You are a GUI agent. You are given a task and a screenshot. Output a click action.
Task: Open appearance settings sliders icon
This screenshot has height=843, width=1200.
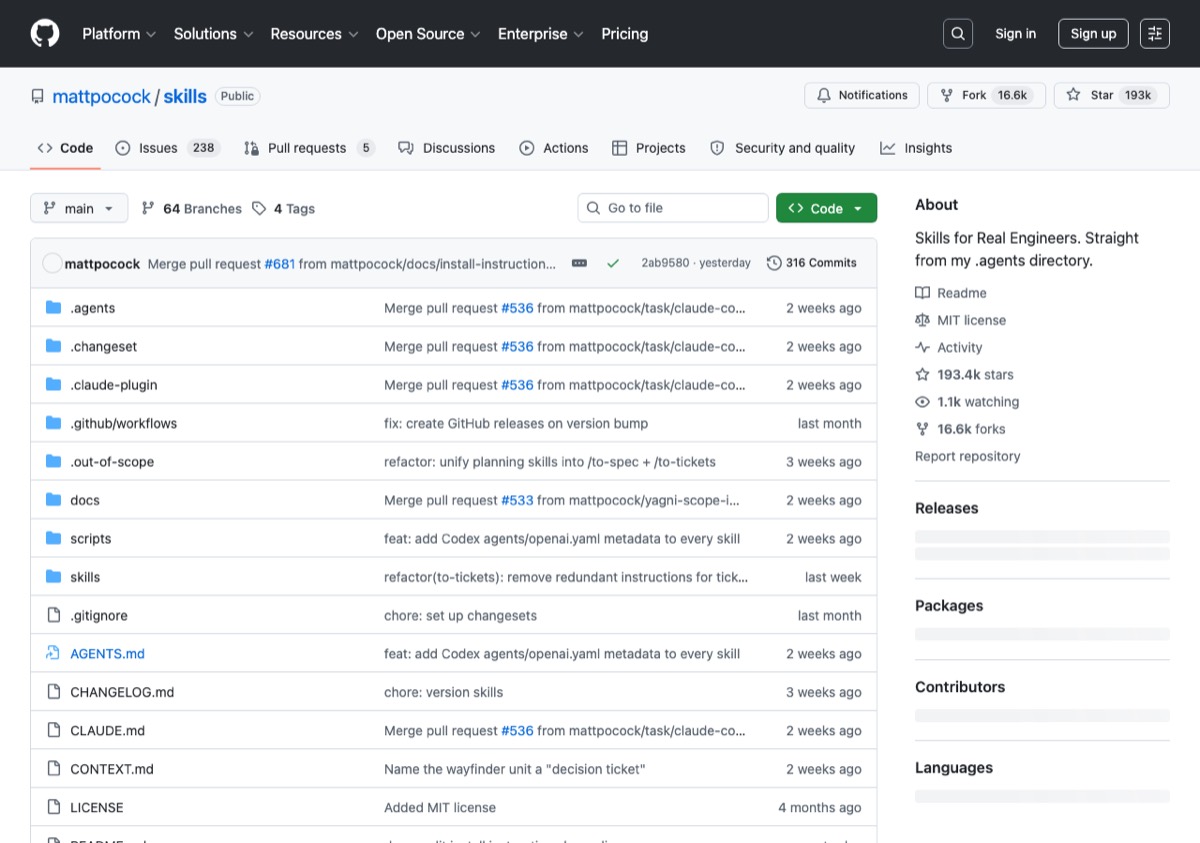coord(1155,34)
